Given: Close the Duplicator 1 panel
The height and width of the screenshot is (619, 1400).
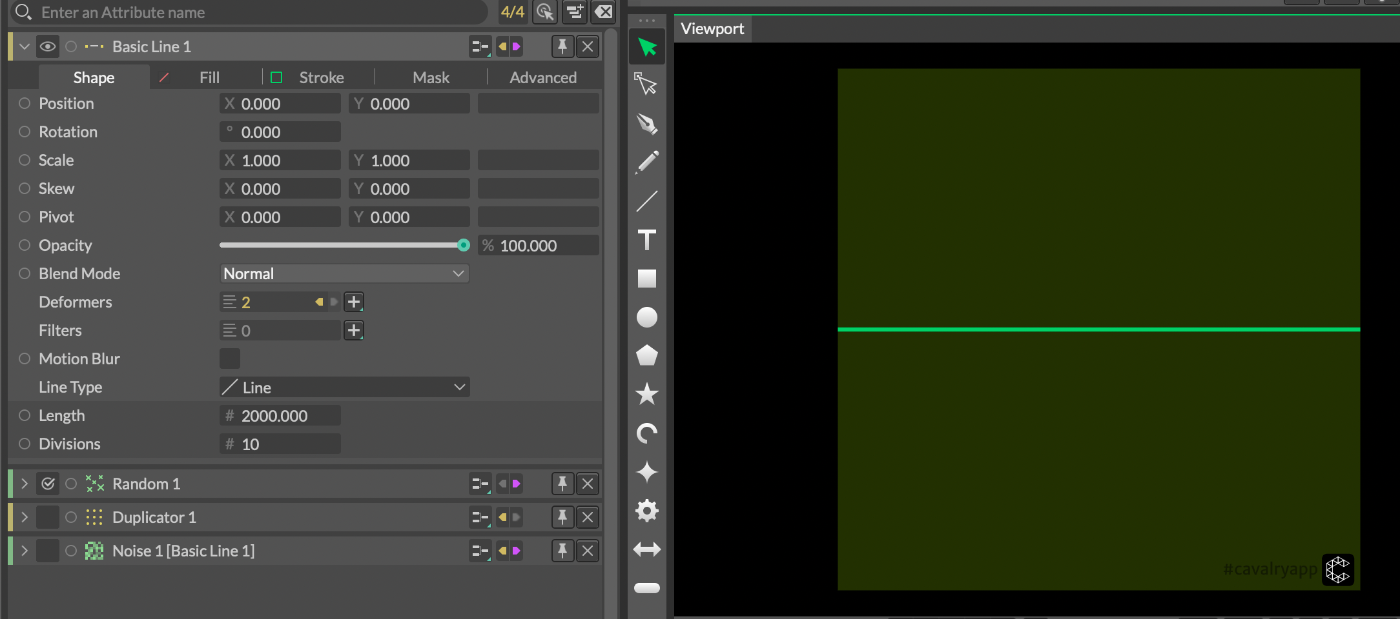Looking at the screenshot, I should pos(588,517).
